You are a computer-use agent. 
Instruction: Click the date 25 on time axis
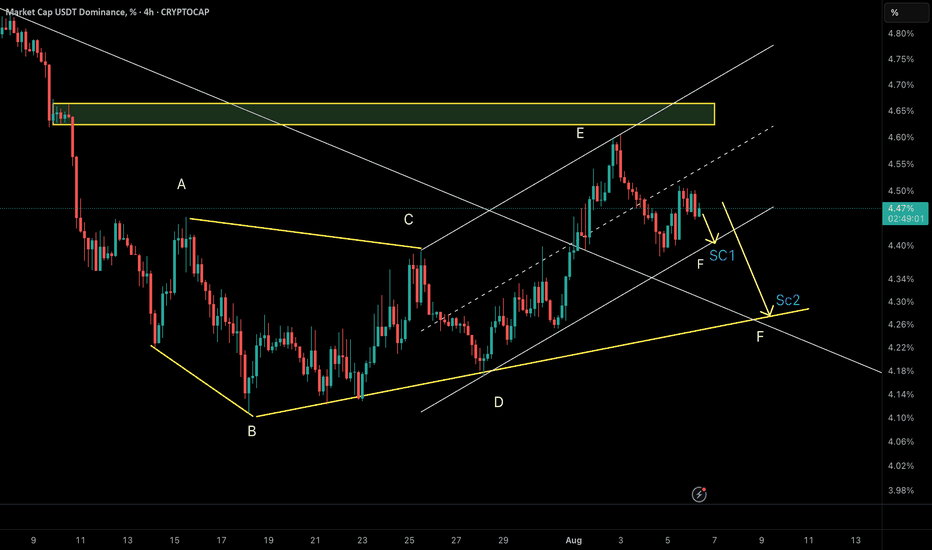(x=409, y=540)
